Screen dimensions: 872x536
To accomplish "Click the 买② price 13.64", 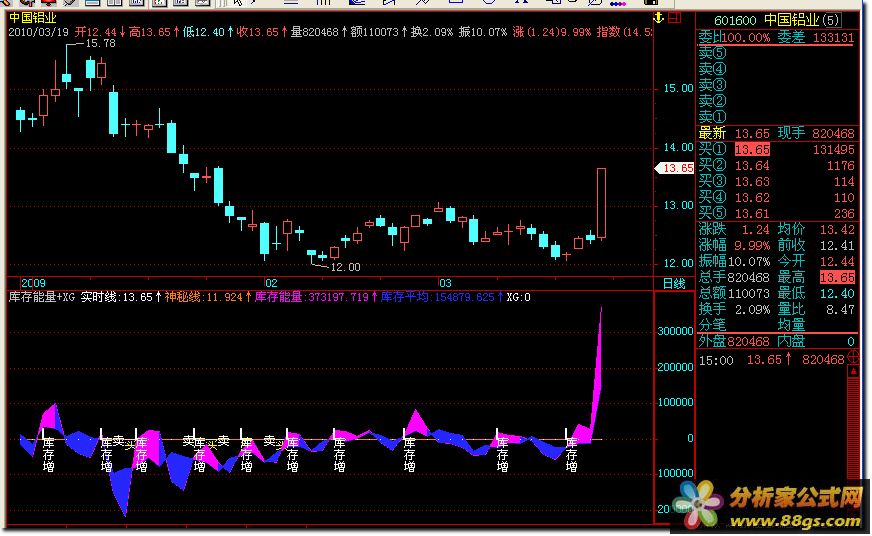I will 752,166.
